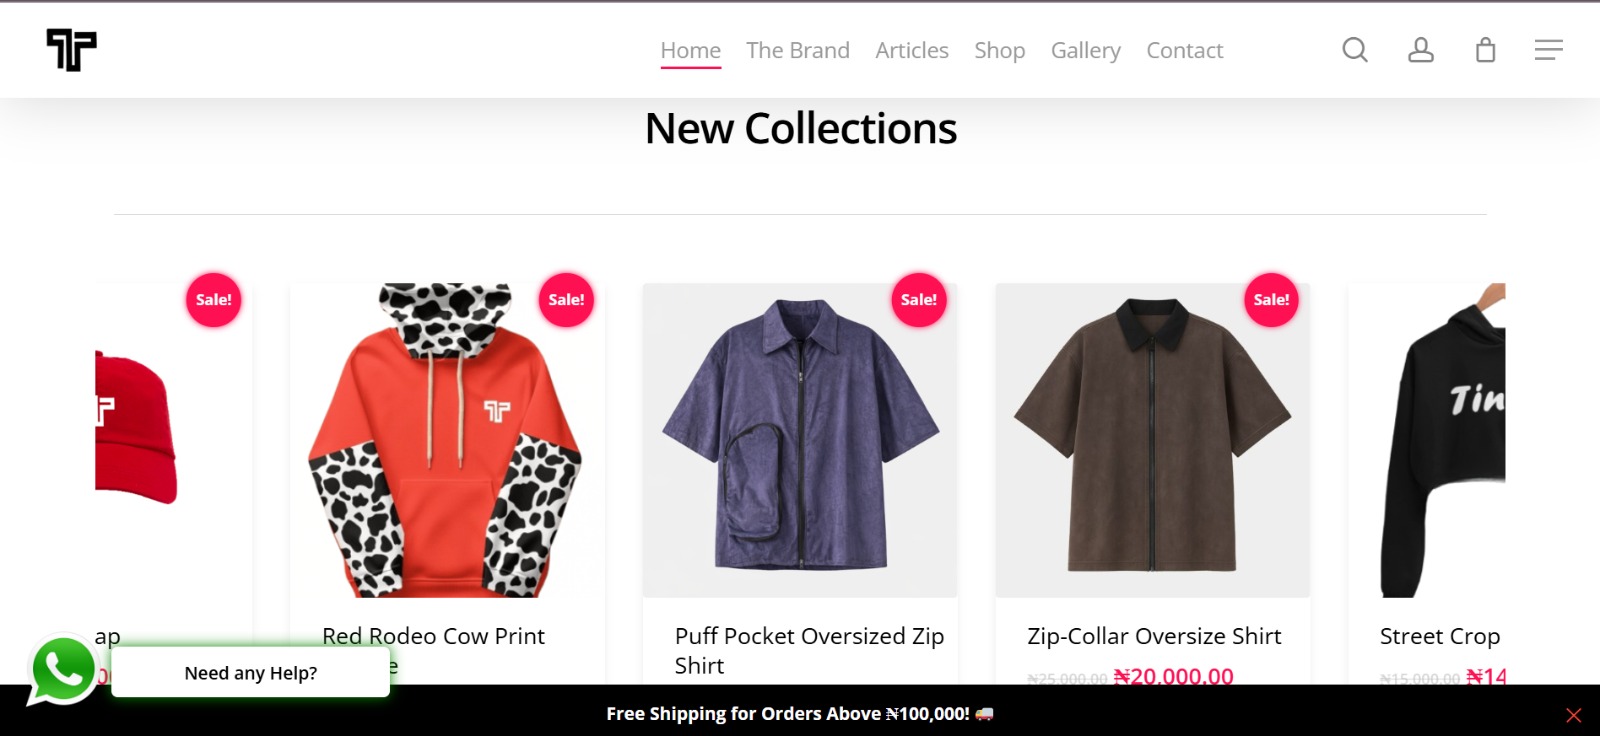Click the Need any Help? bubble
Viewport: 1600px width, 736px height.
coord(250,673)
